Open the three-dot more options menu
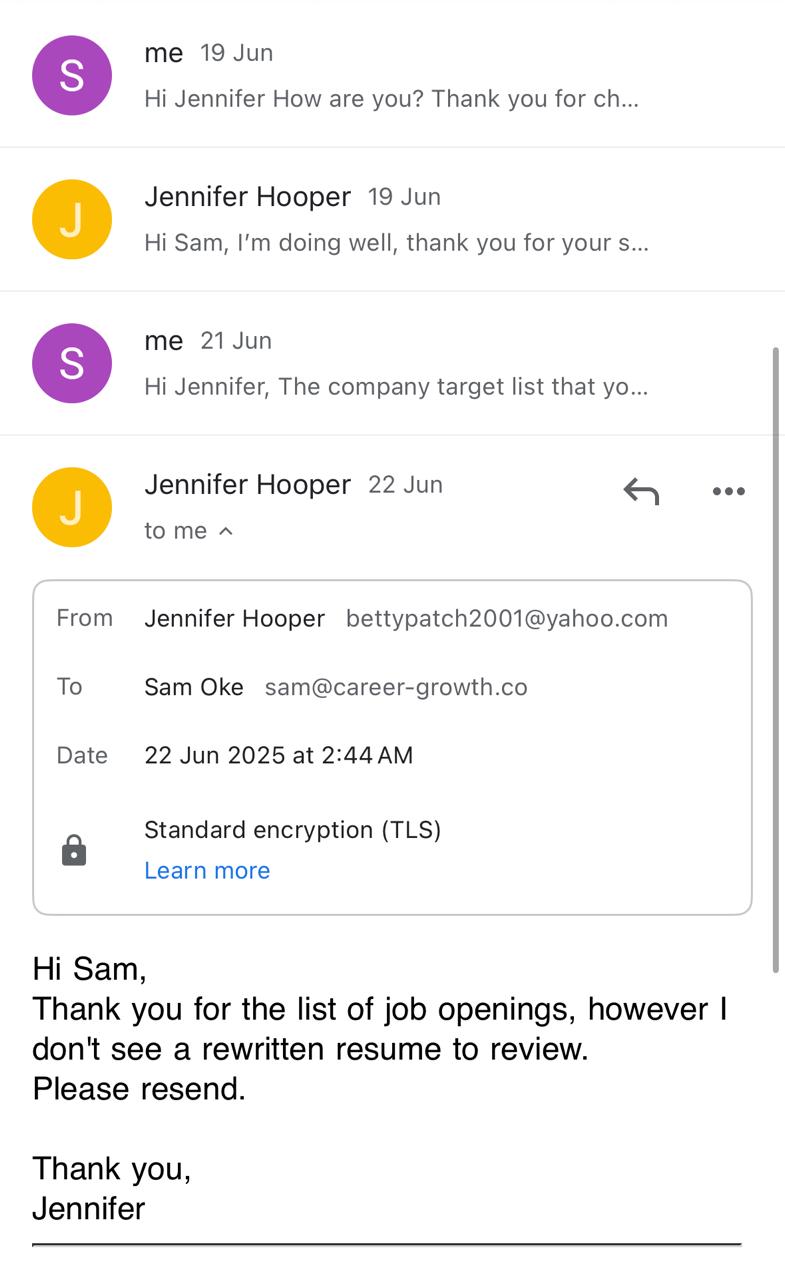 pyautogui.click(x=728, y=491)
